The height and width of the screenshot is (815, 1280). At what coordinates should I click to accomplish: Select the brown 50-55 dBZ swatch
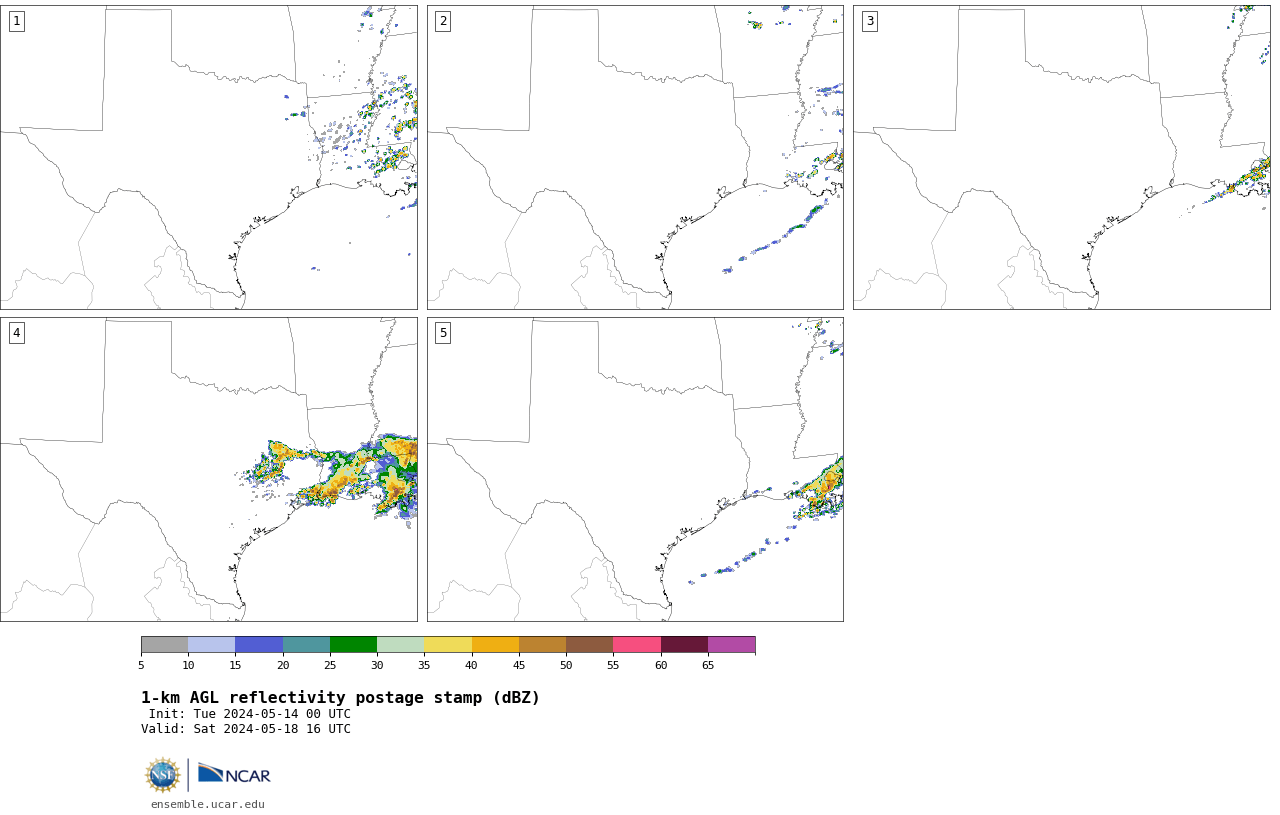(589, 644)
